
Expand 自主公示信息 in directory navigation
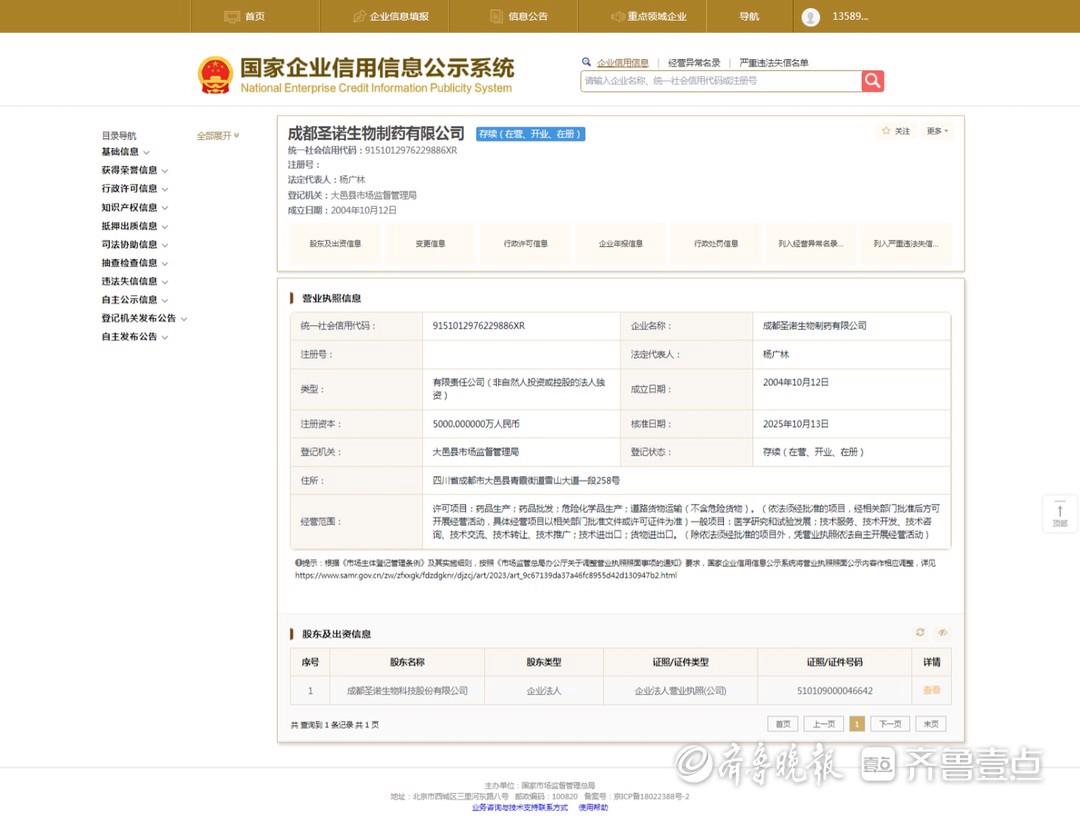click(x=134, y=300)
